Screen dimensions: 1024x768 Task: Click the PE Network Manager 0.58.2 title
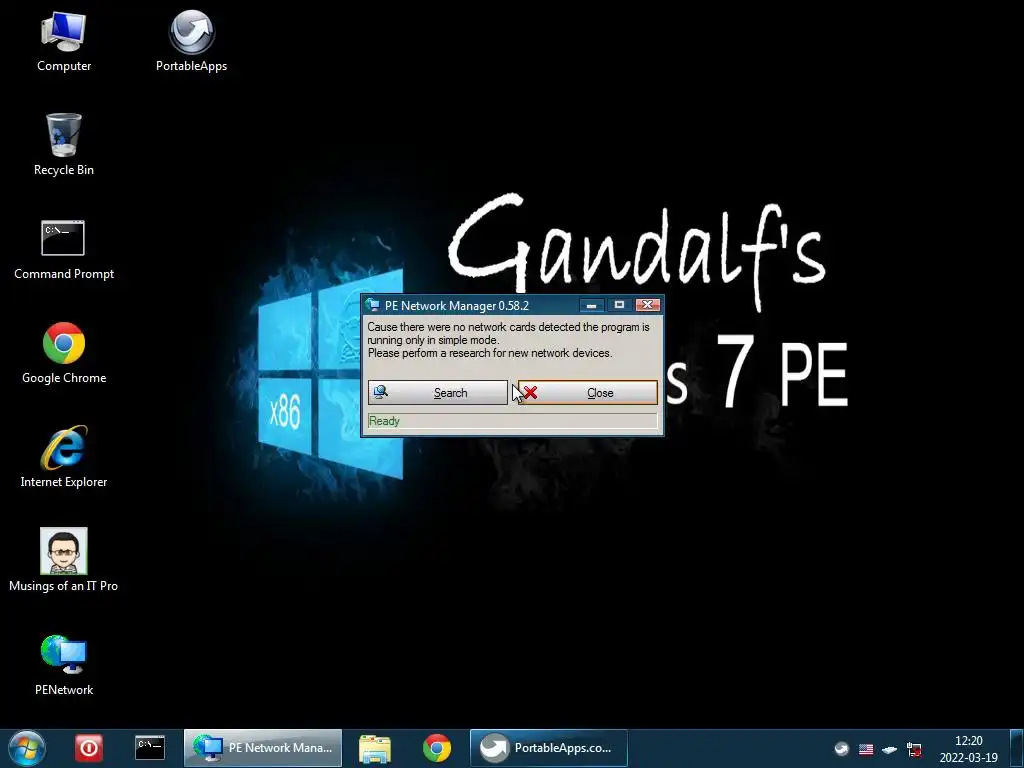456,306
